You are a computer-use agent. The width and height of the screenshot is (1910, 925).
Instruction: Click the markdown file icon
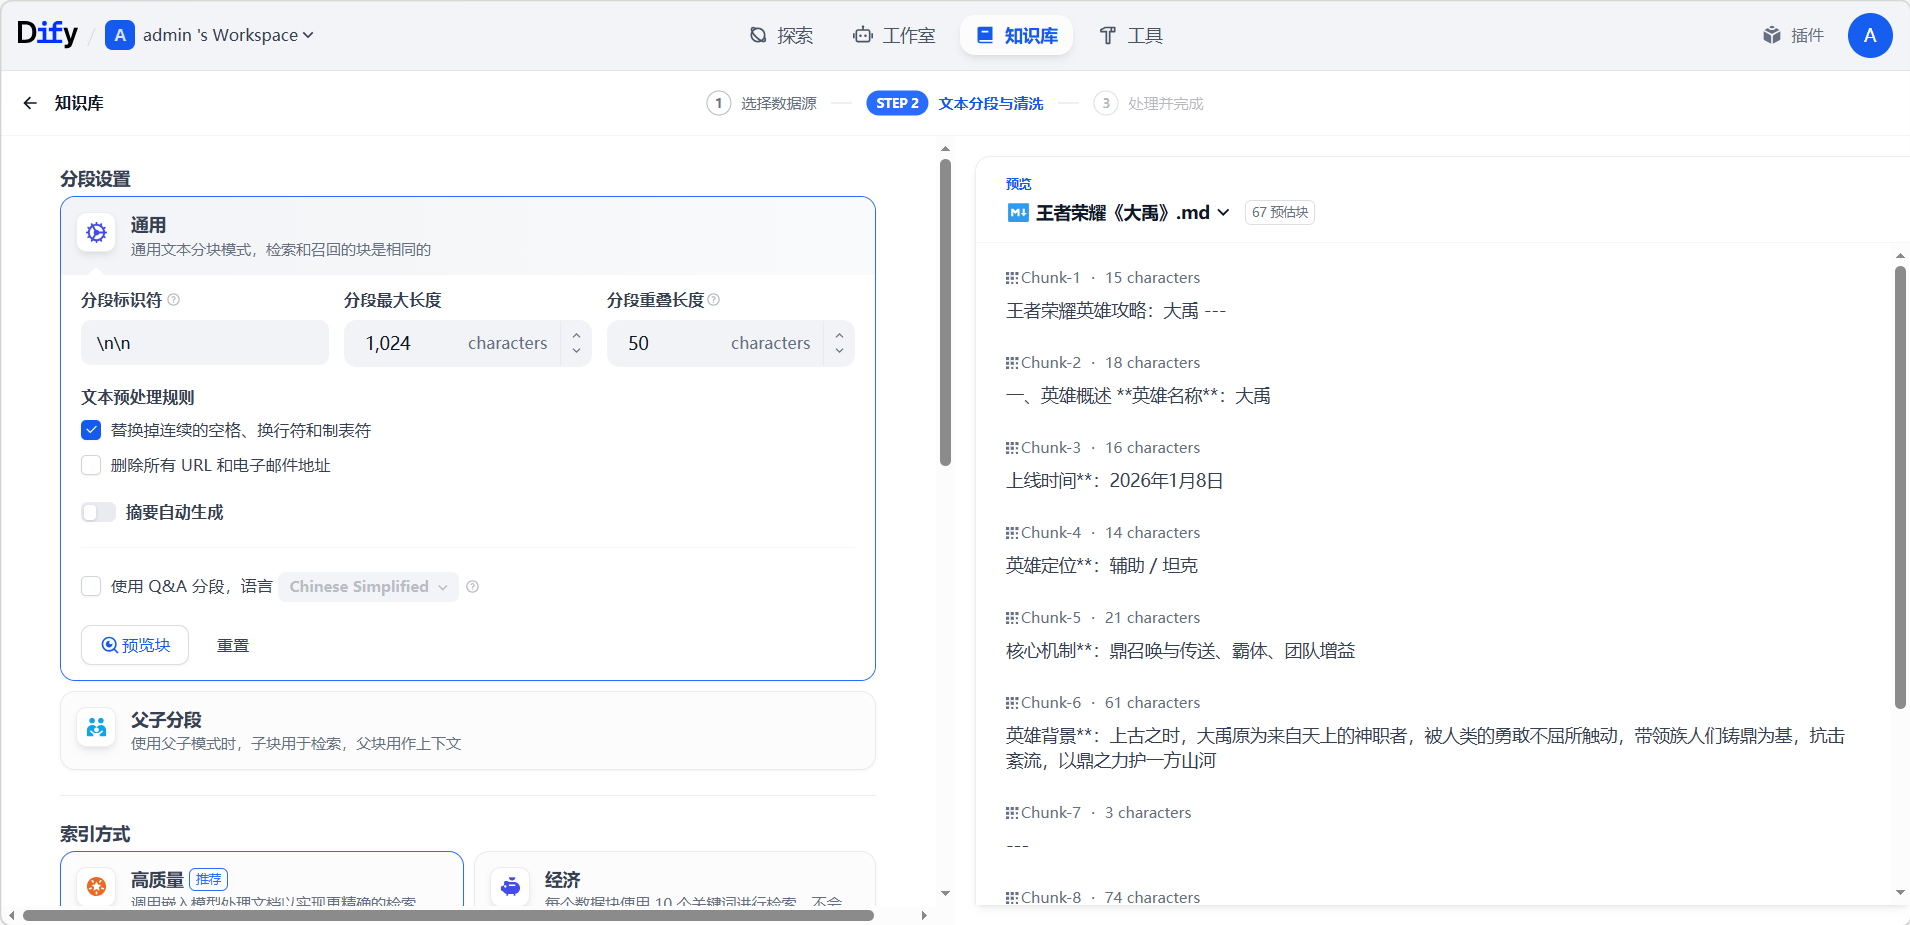(1018, 212)
